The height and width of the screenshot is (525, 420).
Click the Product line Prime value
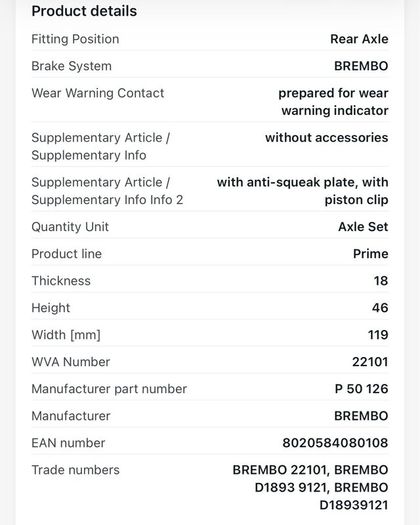tap(370, 254)
